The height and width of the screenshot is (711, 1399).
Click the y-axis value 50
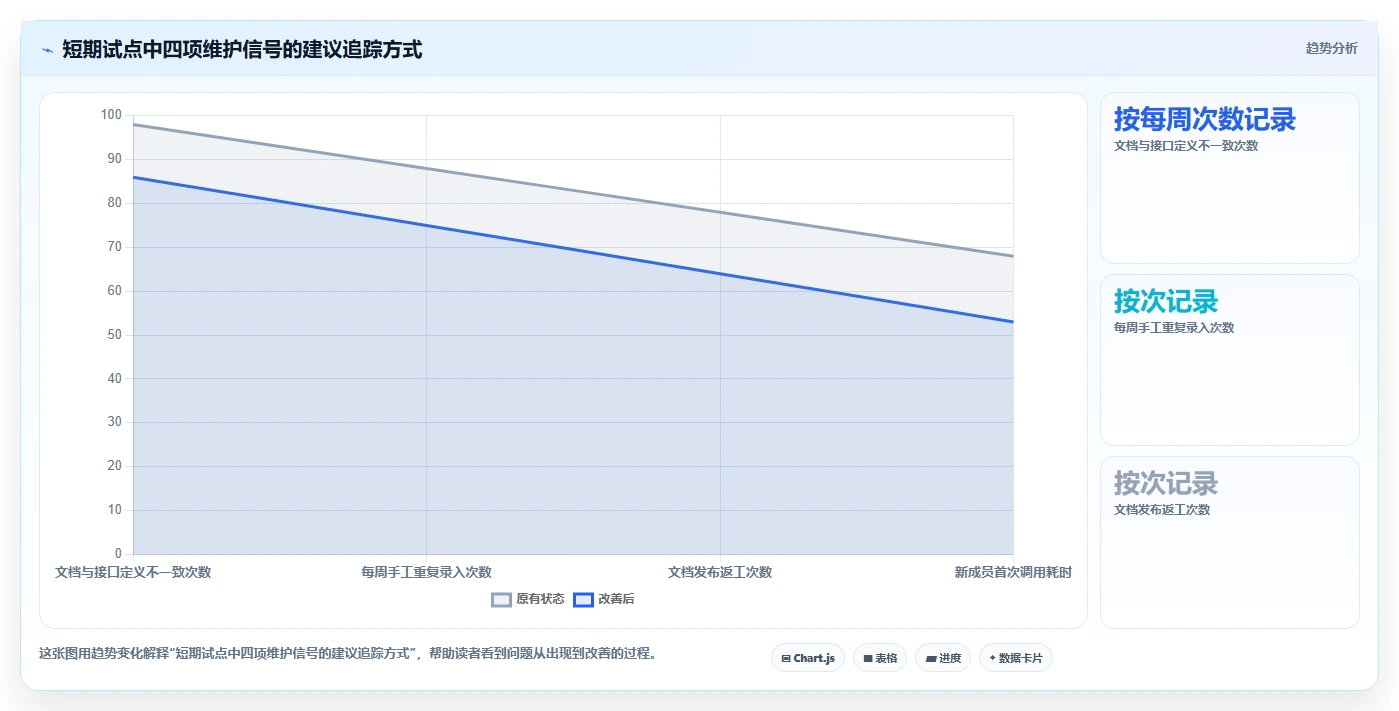coord(114,335)
